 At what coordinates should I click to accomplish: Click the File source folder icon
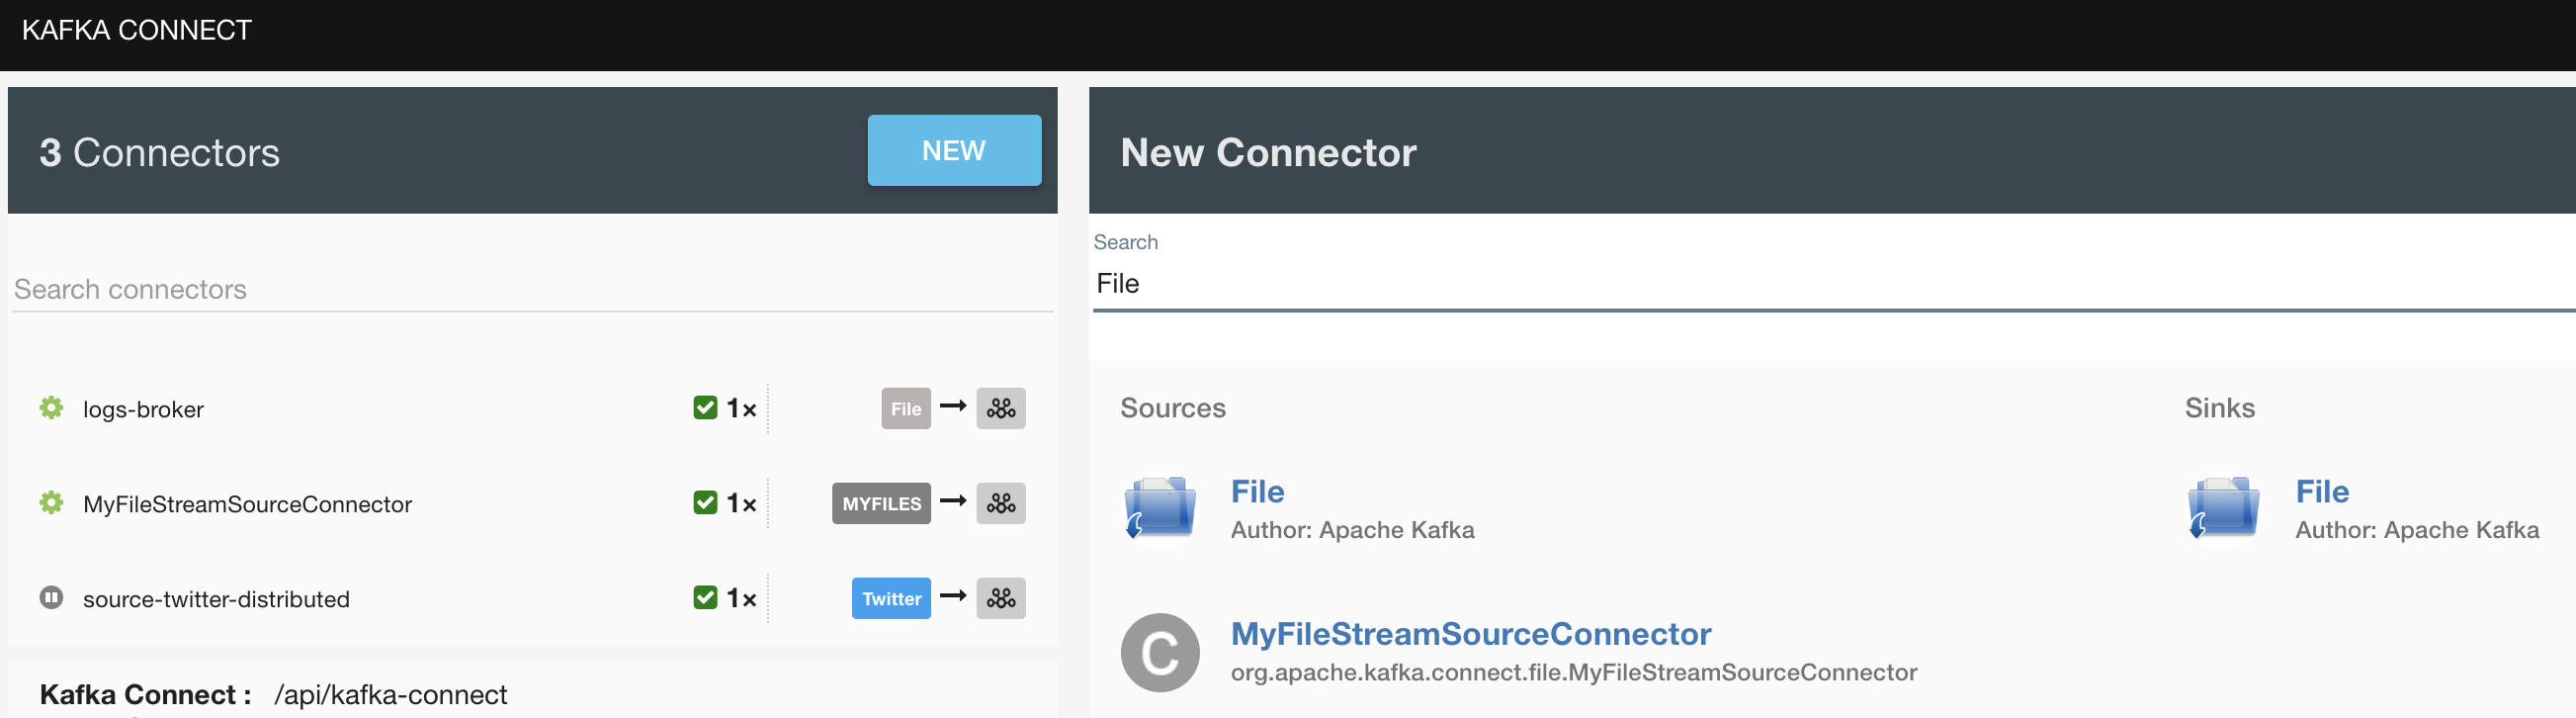coord(1159,509)
